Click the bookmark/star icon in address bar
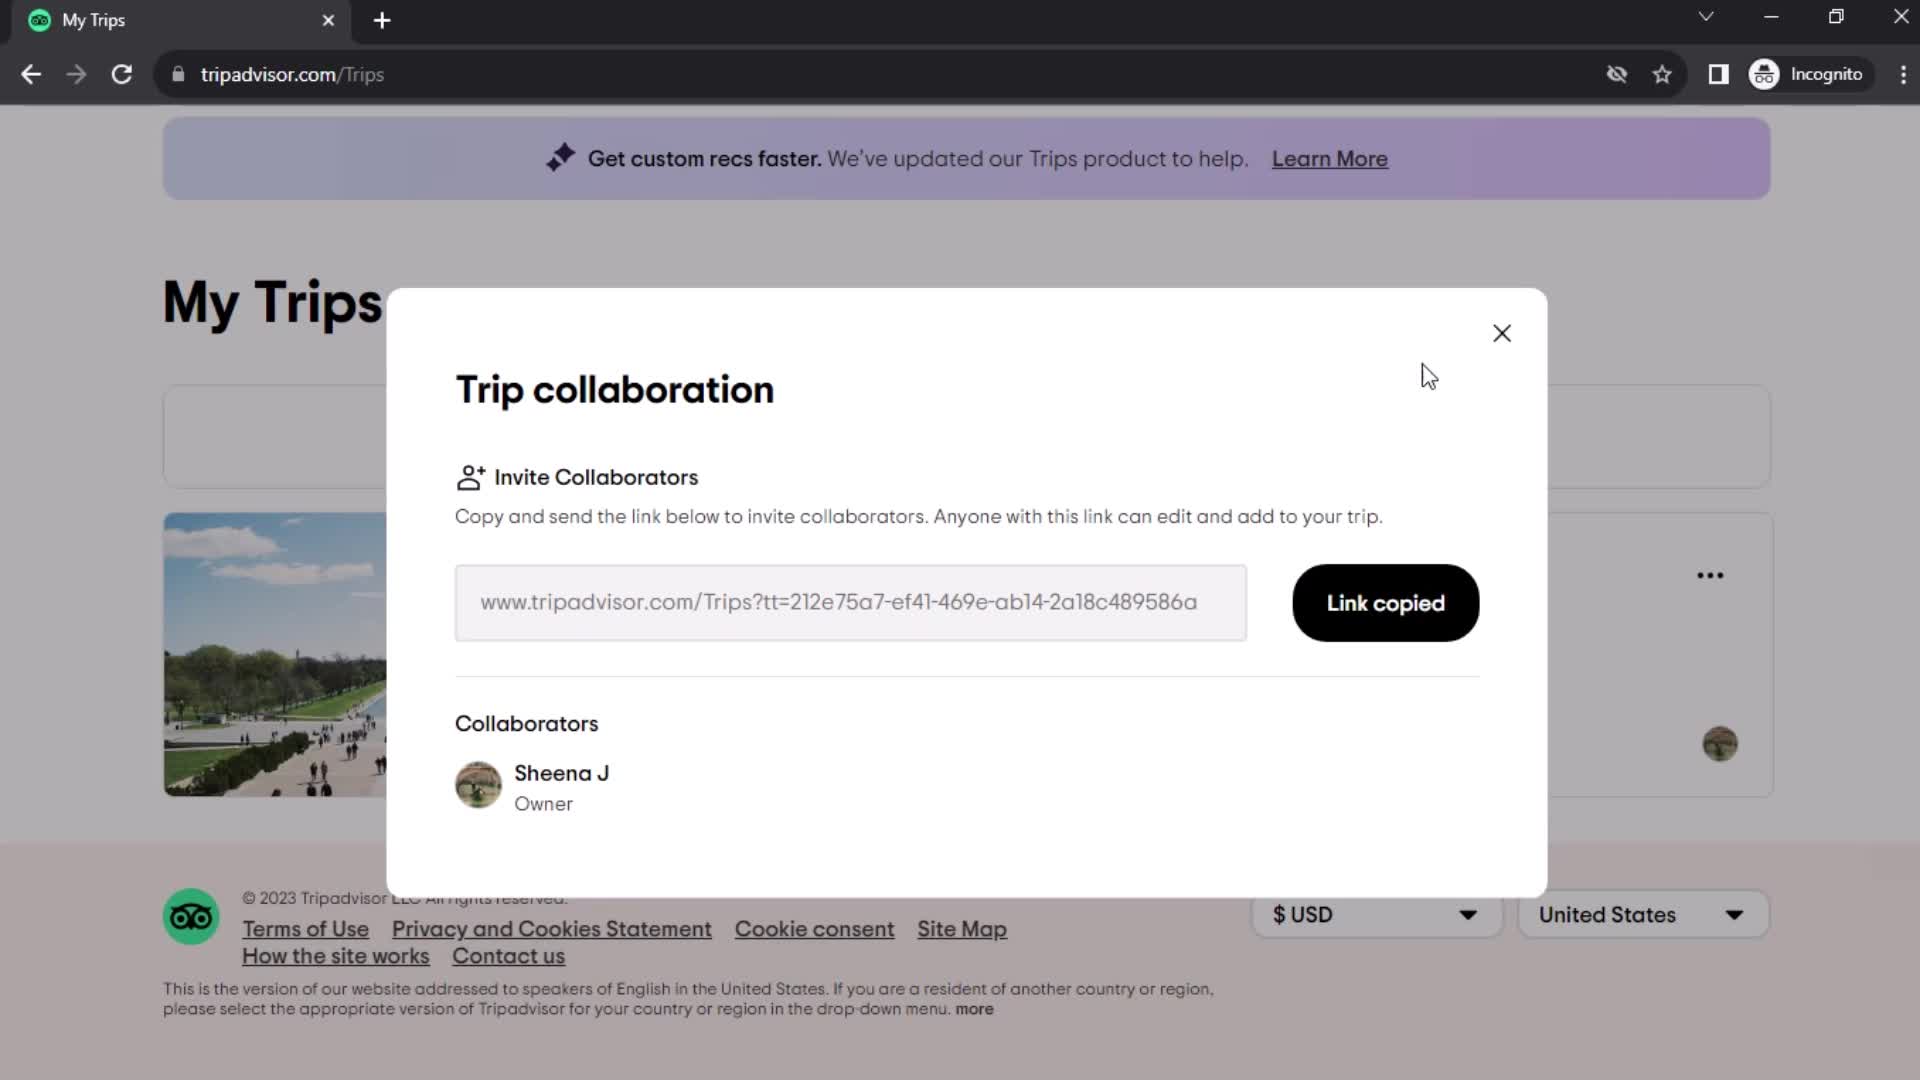 (1663, 74)
